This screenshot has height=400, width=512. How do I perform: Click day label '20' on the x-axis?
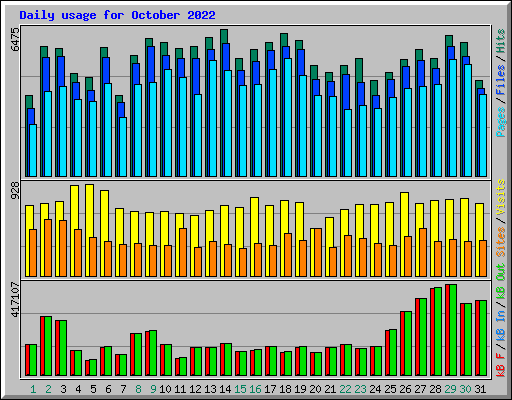point(315,389)
